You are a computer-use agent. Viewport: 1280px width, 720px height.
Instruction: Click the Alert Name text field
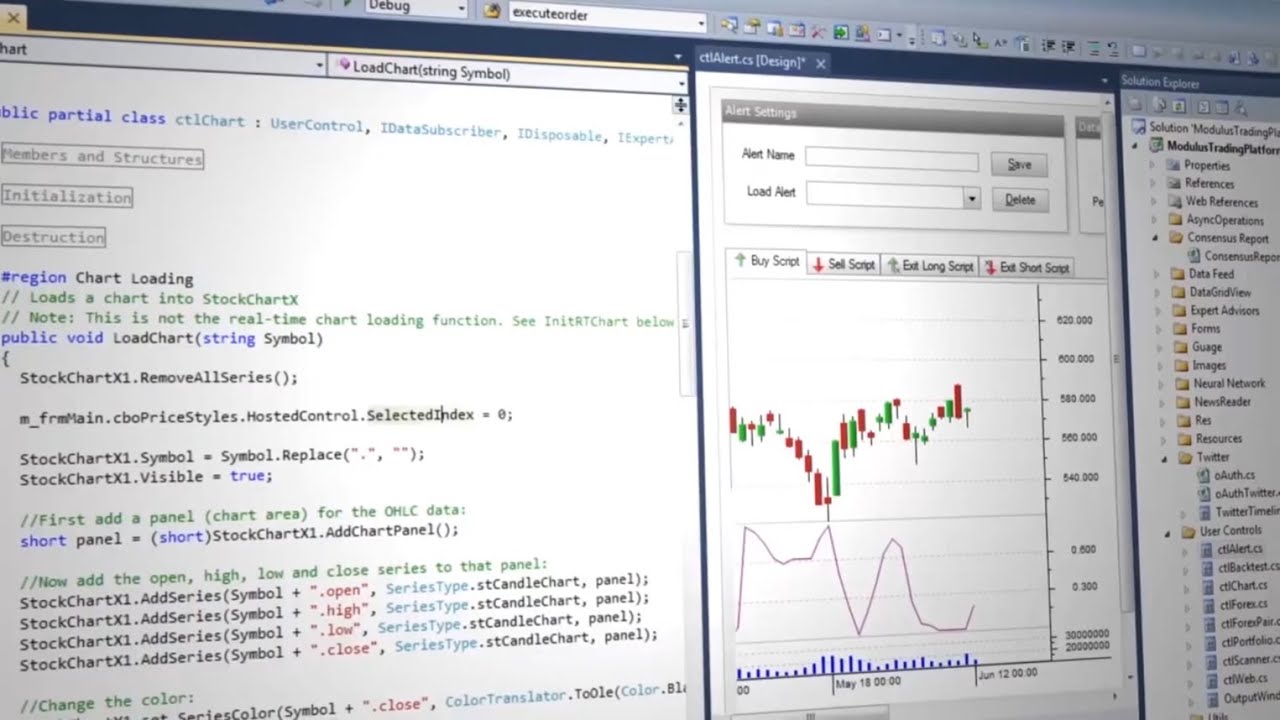[891, 159]
